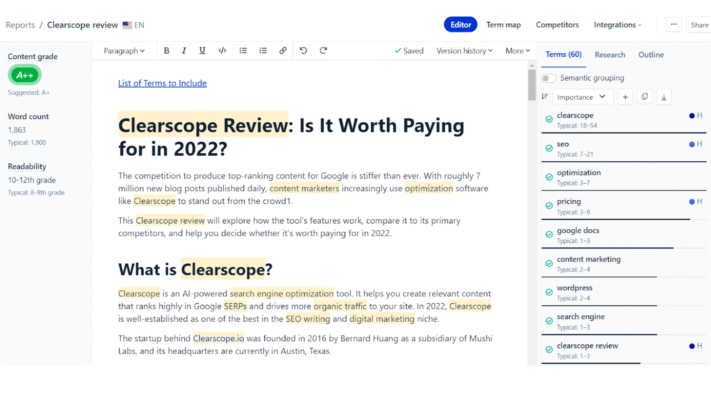Create a bulleted list

coord(243,51)
